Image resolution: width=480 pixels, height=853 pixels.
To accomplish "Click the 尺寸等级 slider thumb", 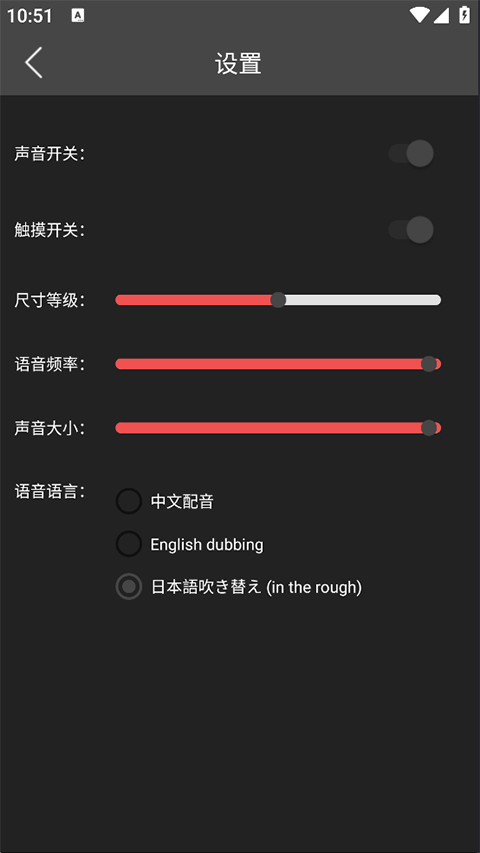I will (278, 300).
